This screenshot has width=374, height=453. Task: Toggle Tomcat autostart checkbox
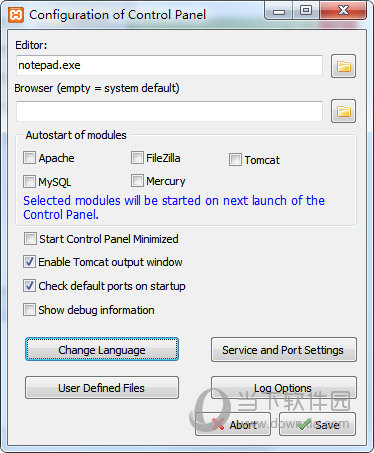point(235,160)
